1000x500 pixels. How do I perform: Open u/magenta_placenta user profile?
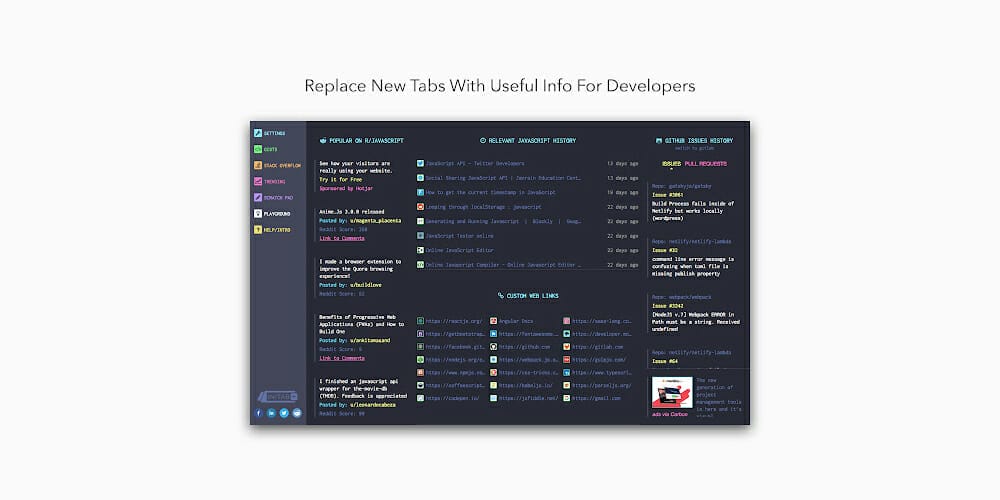click(x=376, y=220)
